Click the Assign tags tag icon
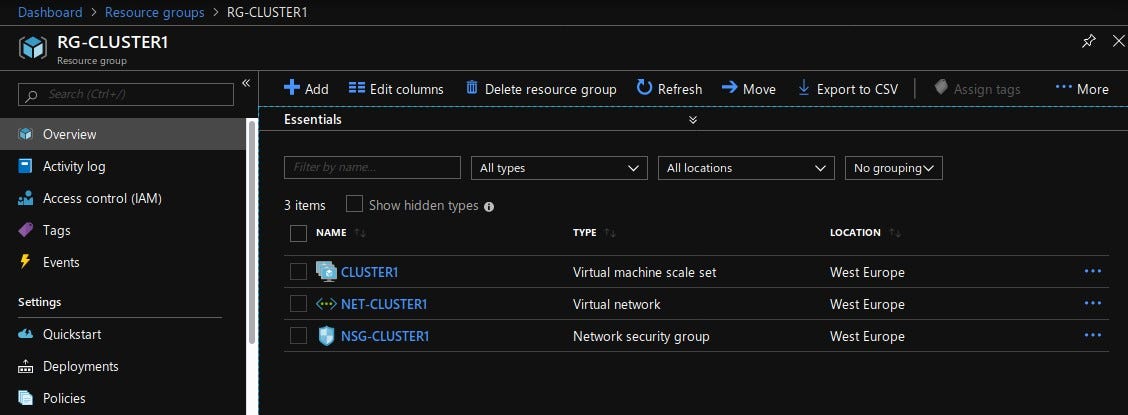This screenshot has width=1128, height=415. pos(941,88)
